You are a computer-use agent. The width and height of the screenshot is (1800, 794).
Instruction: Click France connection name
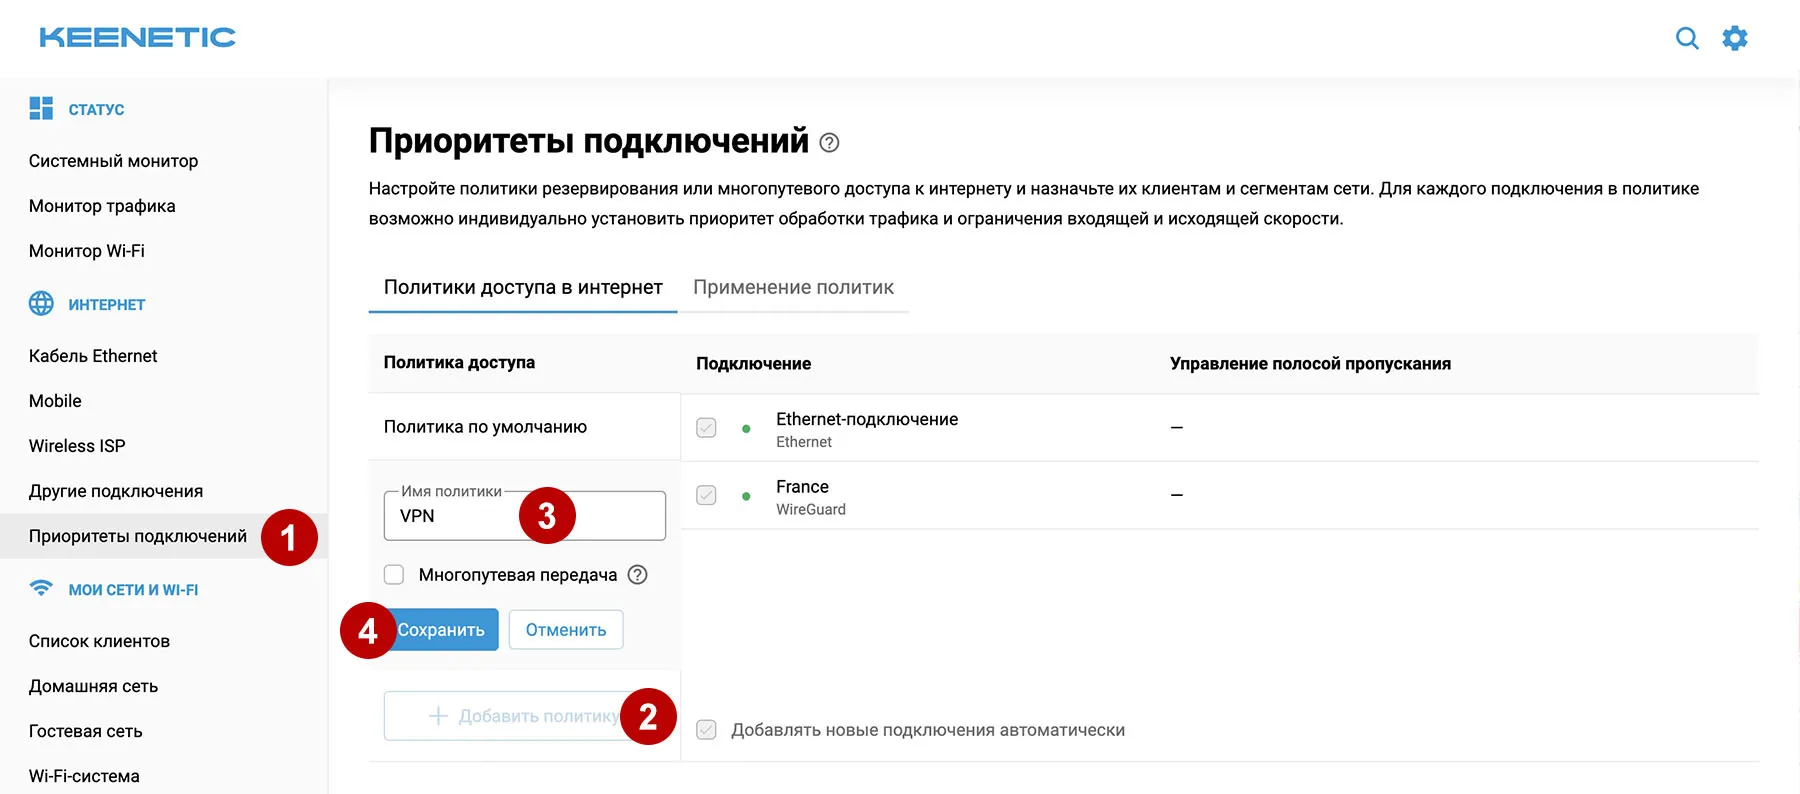coord(802,487)
